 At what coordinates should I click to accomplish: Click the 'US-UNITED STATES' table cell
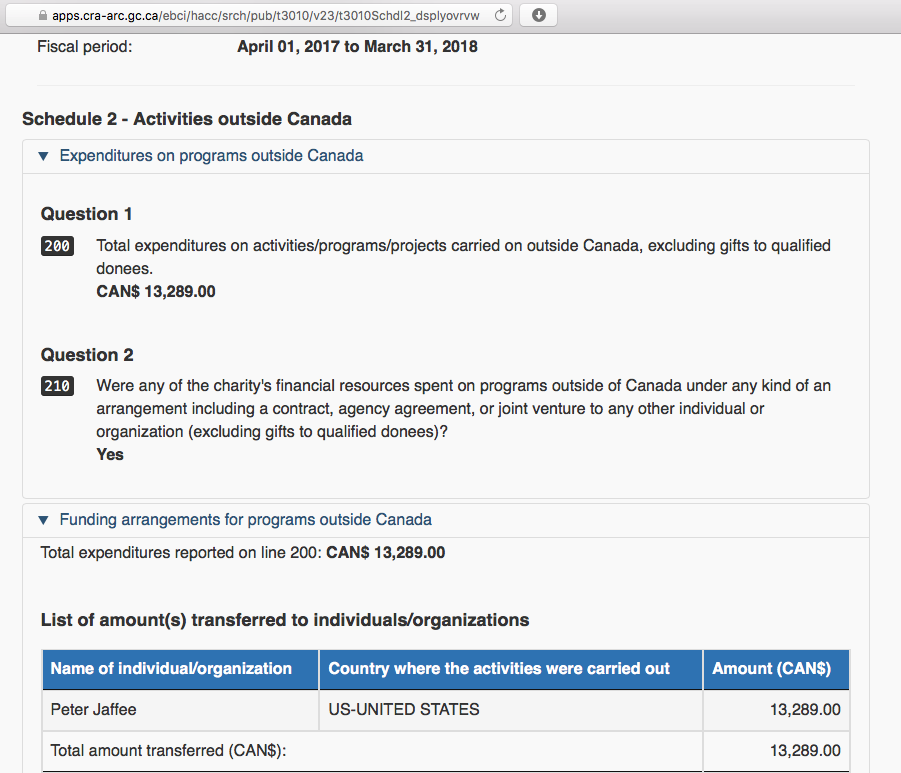coord(404,710)
